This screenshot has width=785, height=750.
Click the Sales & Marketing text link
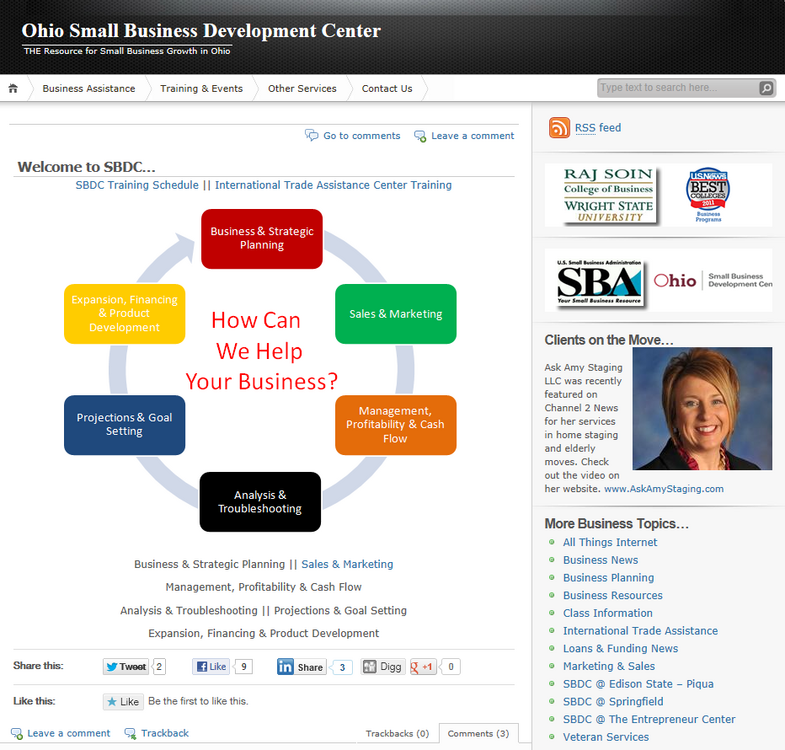tap(347, 564)
